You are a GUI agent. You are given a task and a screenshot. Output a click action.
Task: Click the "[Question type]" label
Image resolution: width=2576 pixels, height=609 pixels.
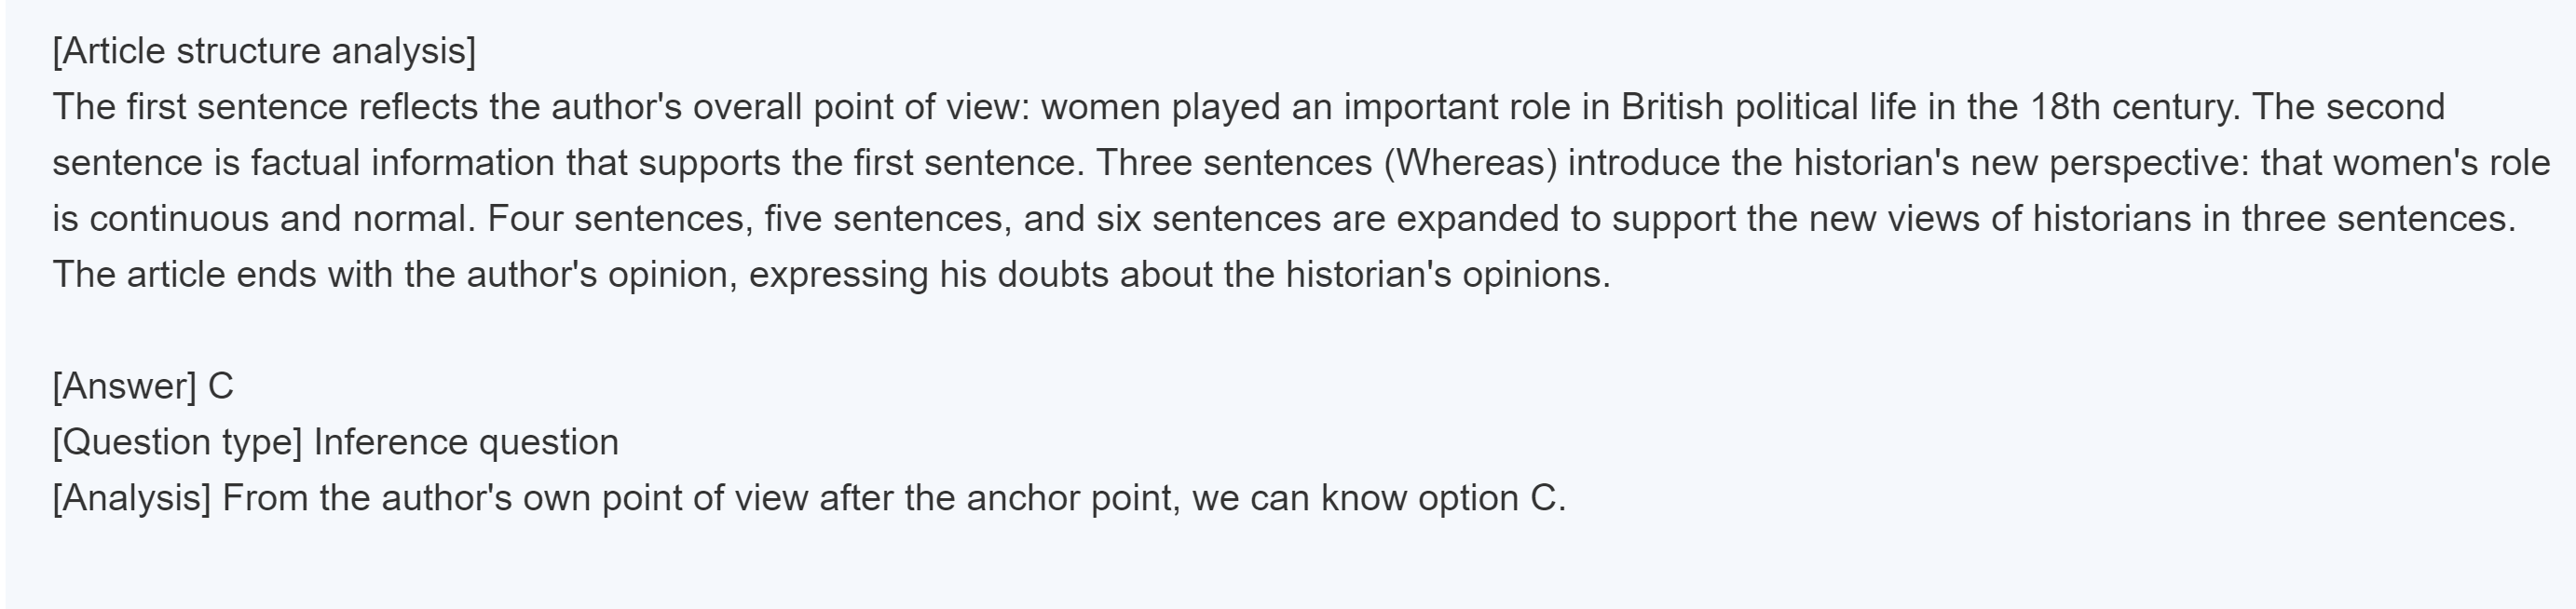click(x=177, y=442)
